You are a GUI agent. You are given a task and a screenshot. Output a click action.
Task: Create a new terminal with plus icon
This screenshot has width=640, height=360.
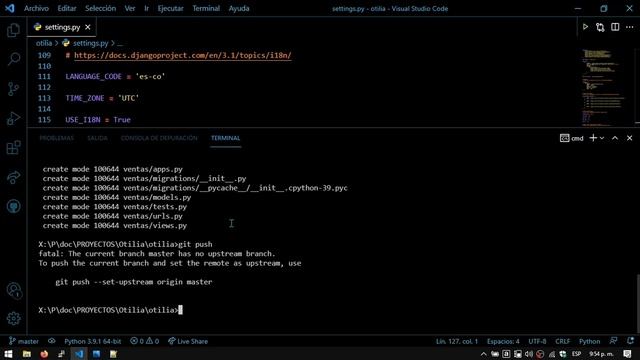pyautogui.click(x=593, y=138)
